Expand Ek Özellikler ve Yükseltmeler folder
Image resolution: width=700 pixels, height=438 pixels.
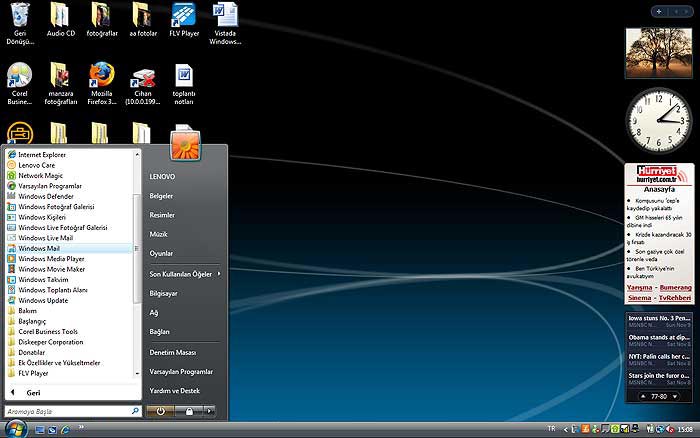(x=59, y=363)
